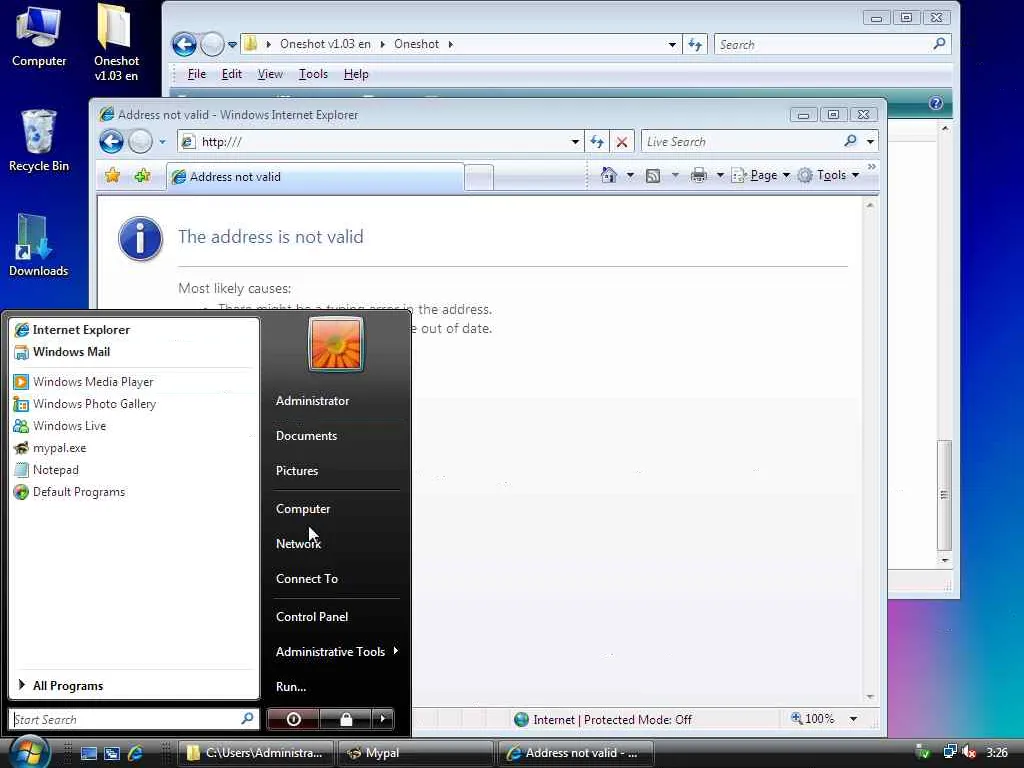Click the Explorer window scrollbar thumb
1024x768 pixels.
tap(944, 494)
